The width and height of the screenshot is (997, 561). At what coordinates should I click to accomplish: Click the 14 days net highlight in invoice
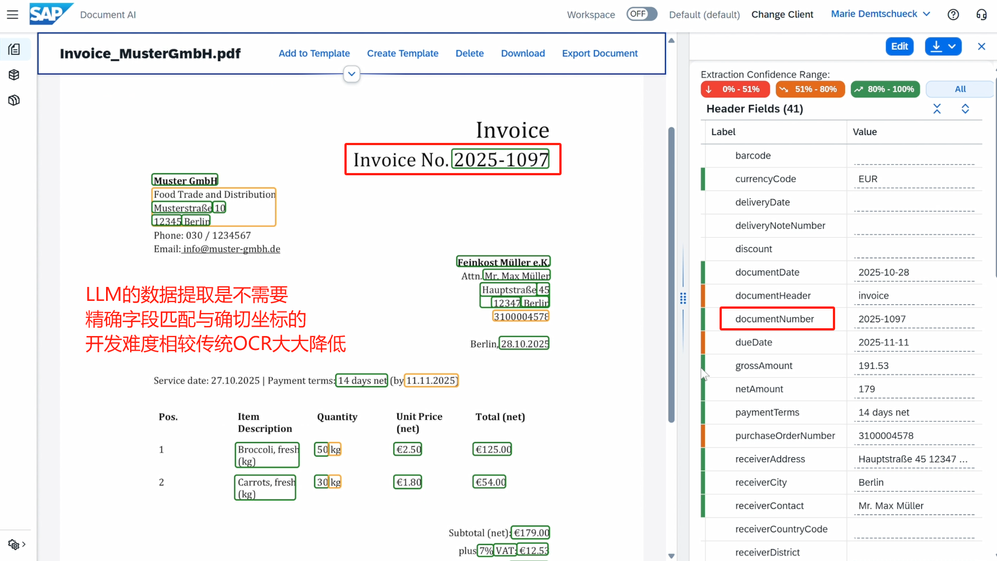(x=362, y=380)
